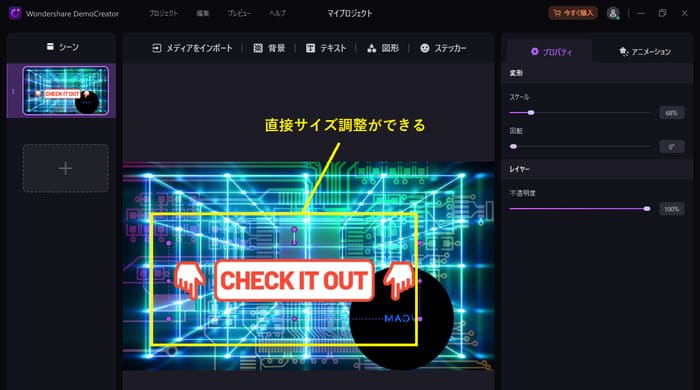Open the 図形 shapes tool
The image size is (700, 390).
click(x=383, y=48)
